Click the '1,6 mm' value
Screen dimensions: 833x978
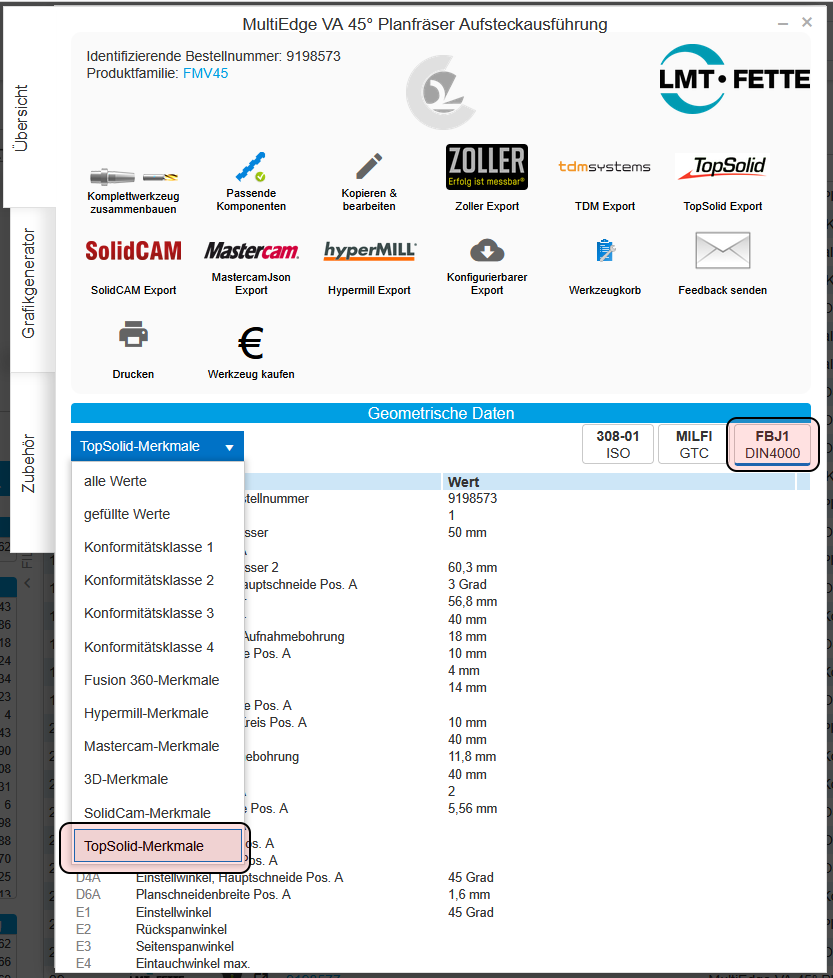pos(469,894)
